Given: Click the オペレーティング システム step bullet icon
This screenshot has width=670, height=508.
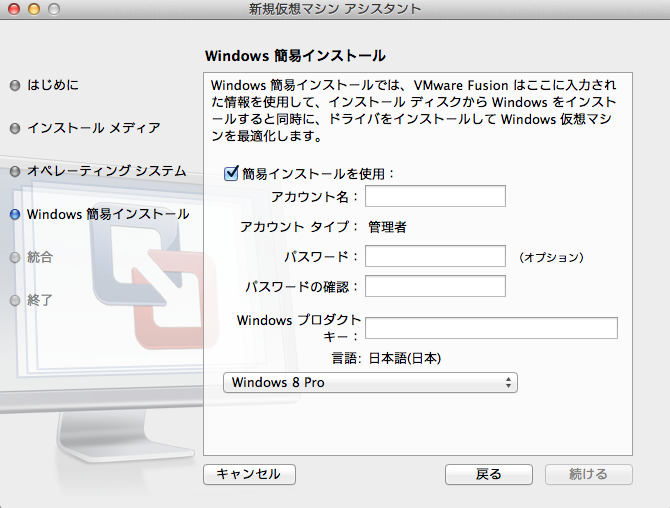Looking at the screenshot, I should [x=15, y=172].
